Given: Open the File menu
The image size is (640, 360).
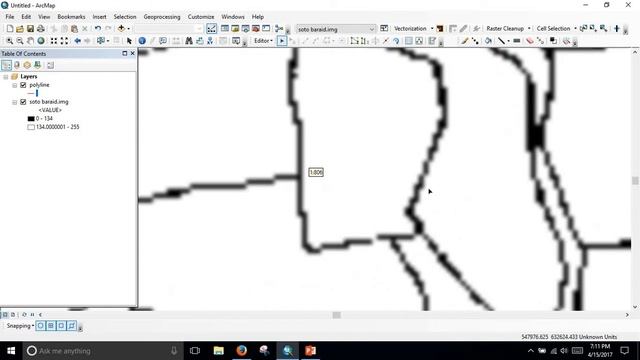Looking at the screenshot, I should (10, 17).
